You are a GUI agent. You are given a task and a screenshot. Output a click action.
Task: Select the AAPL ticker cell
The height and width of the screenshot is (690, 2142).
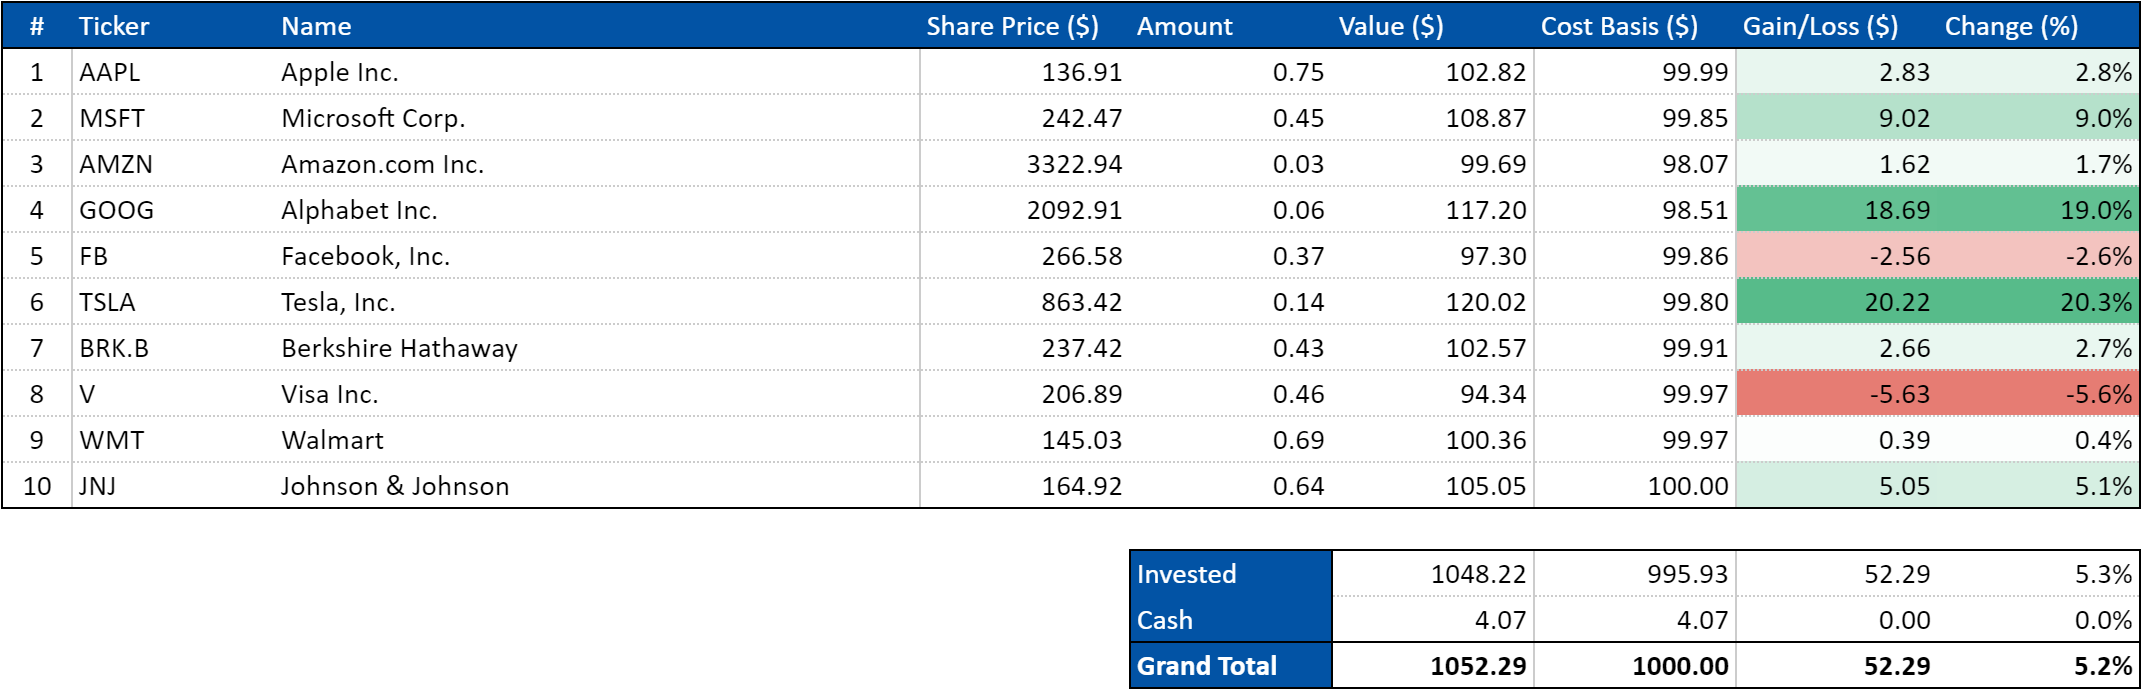click(173, 72)
